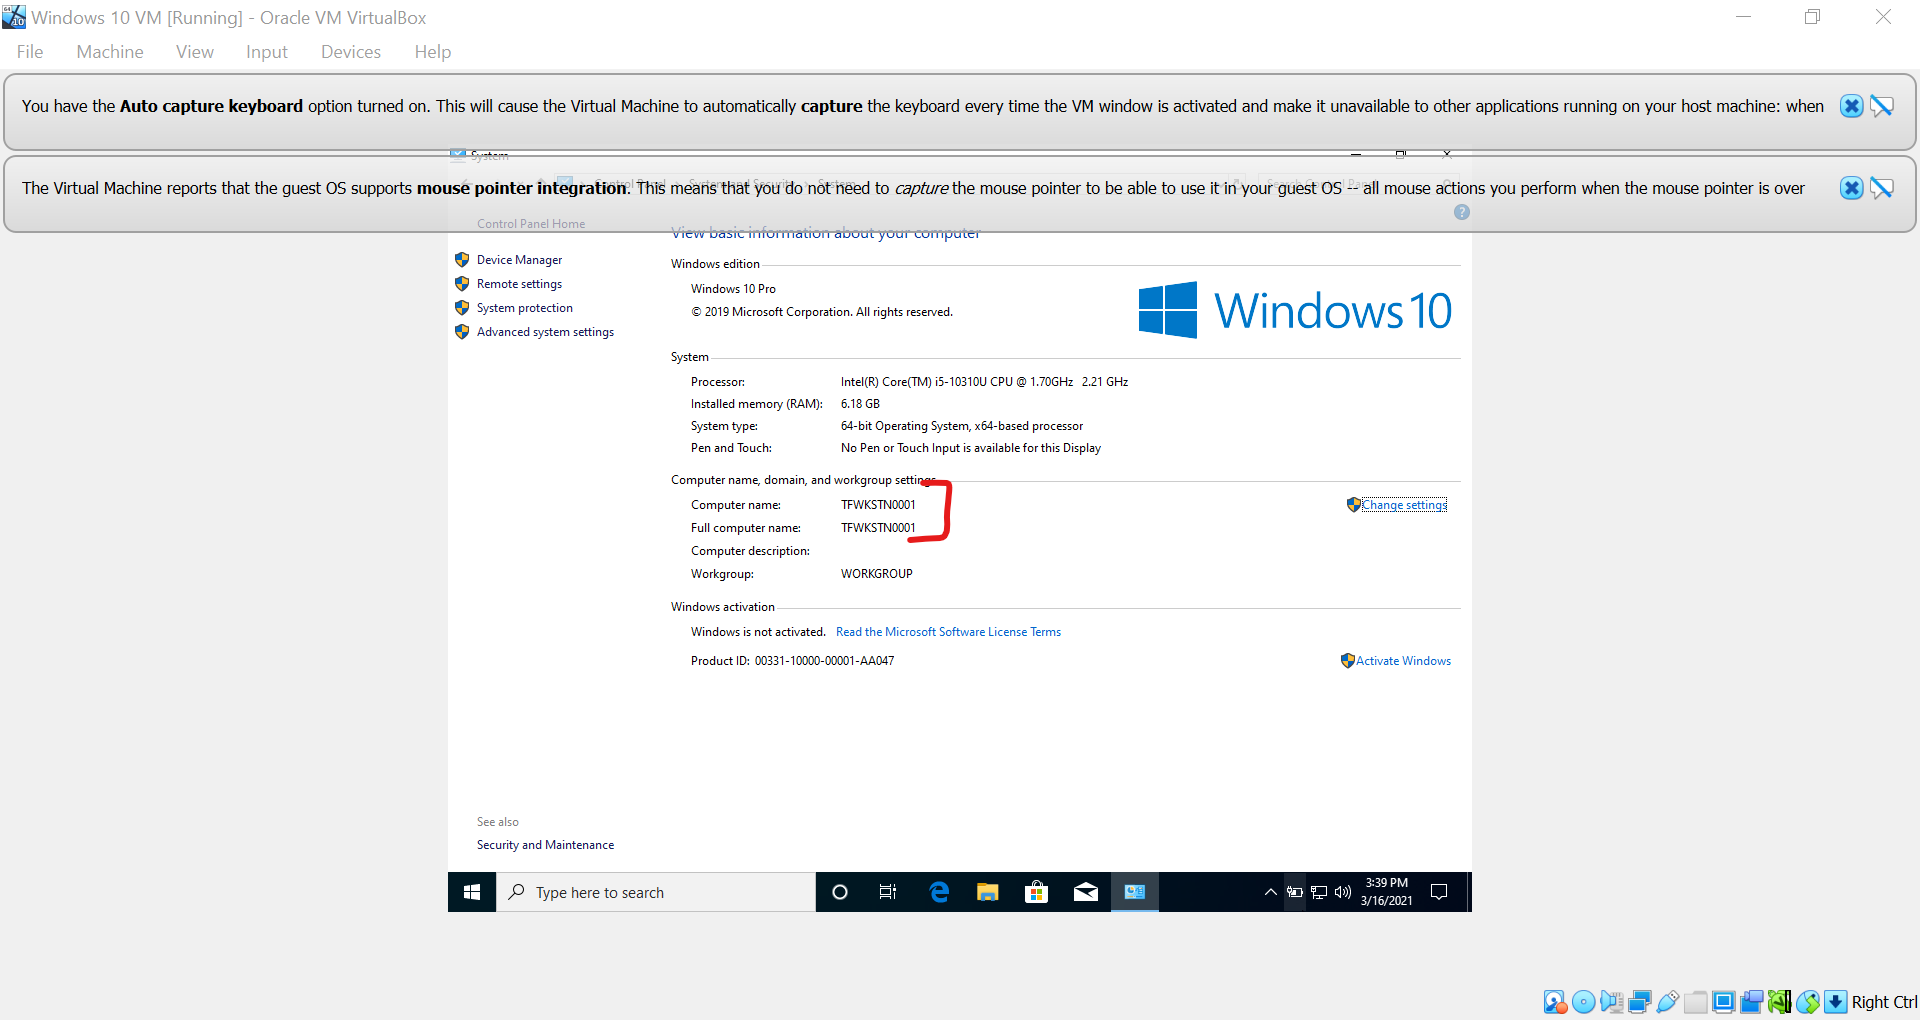
Task: Click the green turtle CPU status icon
Action: pyautogui.click(x=1779, y=1002)
